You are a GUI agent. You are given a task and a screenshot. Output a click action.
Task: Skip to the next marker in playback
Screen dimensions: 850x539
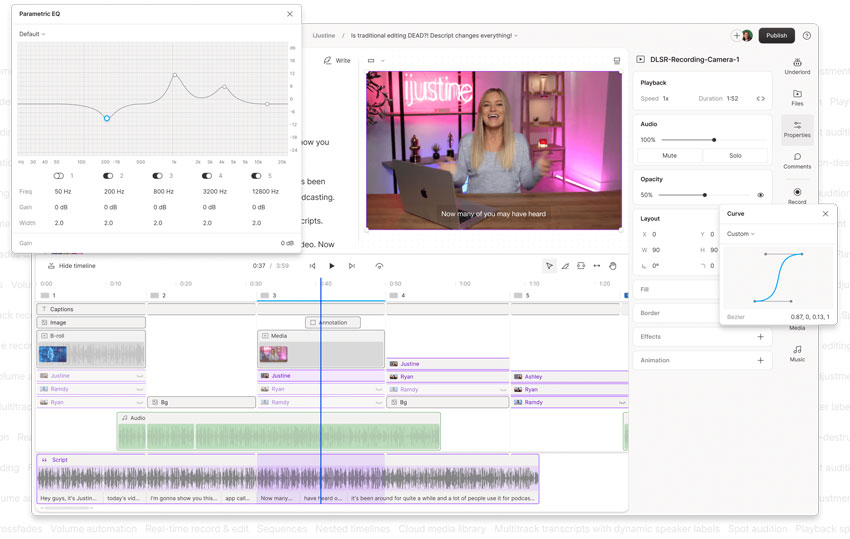point(351,266)
